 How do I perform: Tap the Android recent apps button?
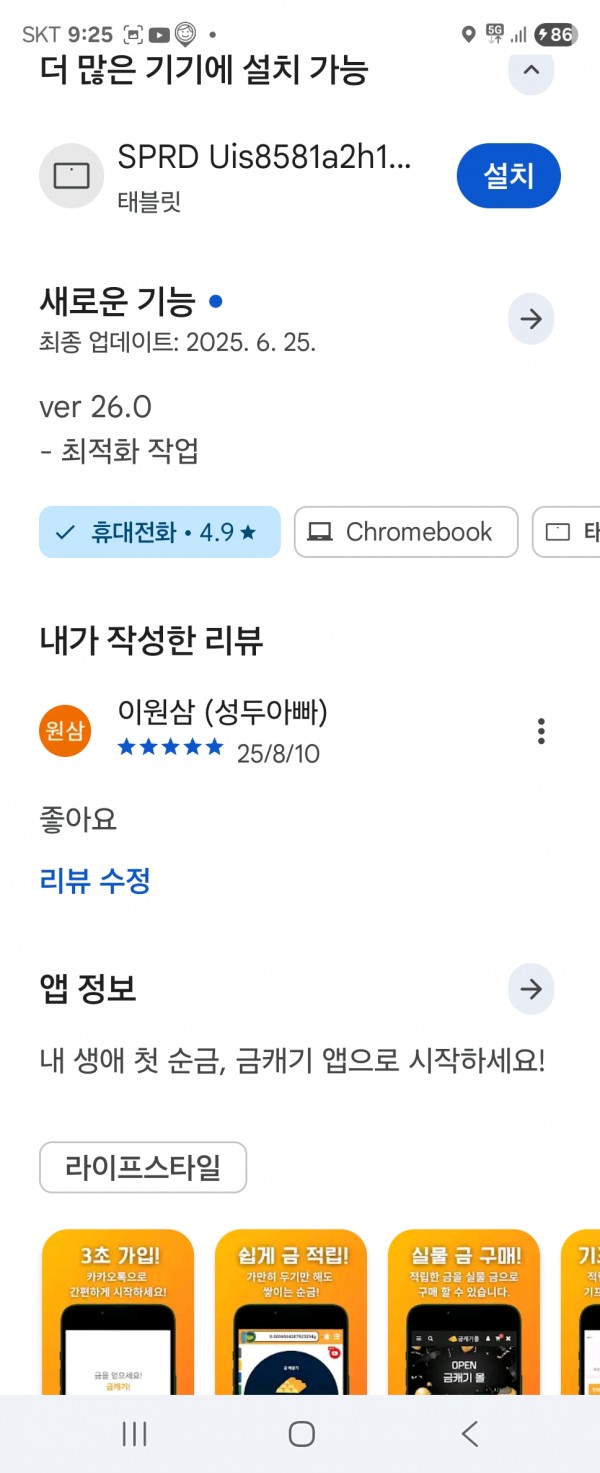coord(134,1434)
